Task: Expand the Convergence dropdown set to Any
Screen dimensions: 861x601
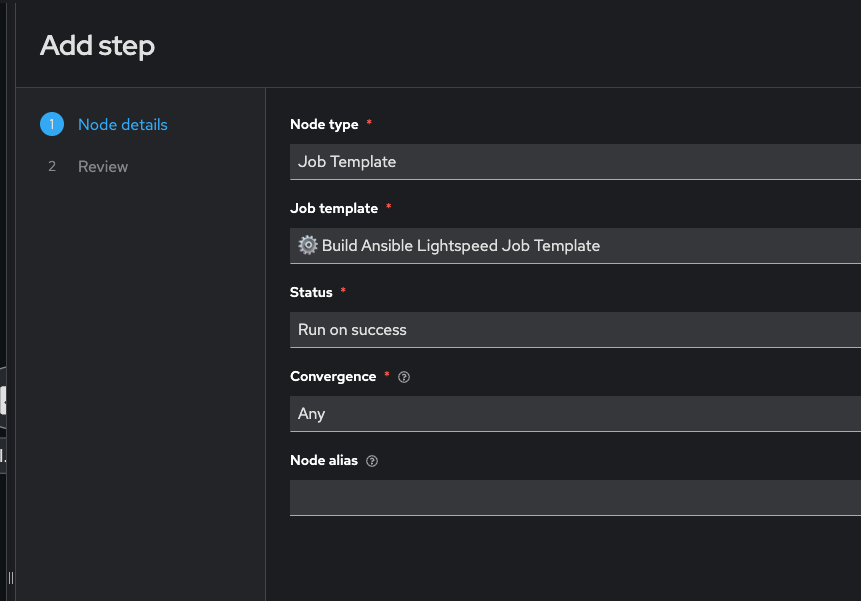Action: (x=575, y=413)
